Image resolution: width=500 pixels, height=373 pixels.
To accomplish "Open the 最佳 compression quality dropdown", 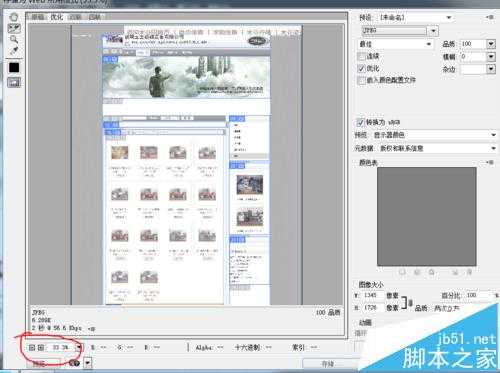I will coord(395,44).
